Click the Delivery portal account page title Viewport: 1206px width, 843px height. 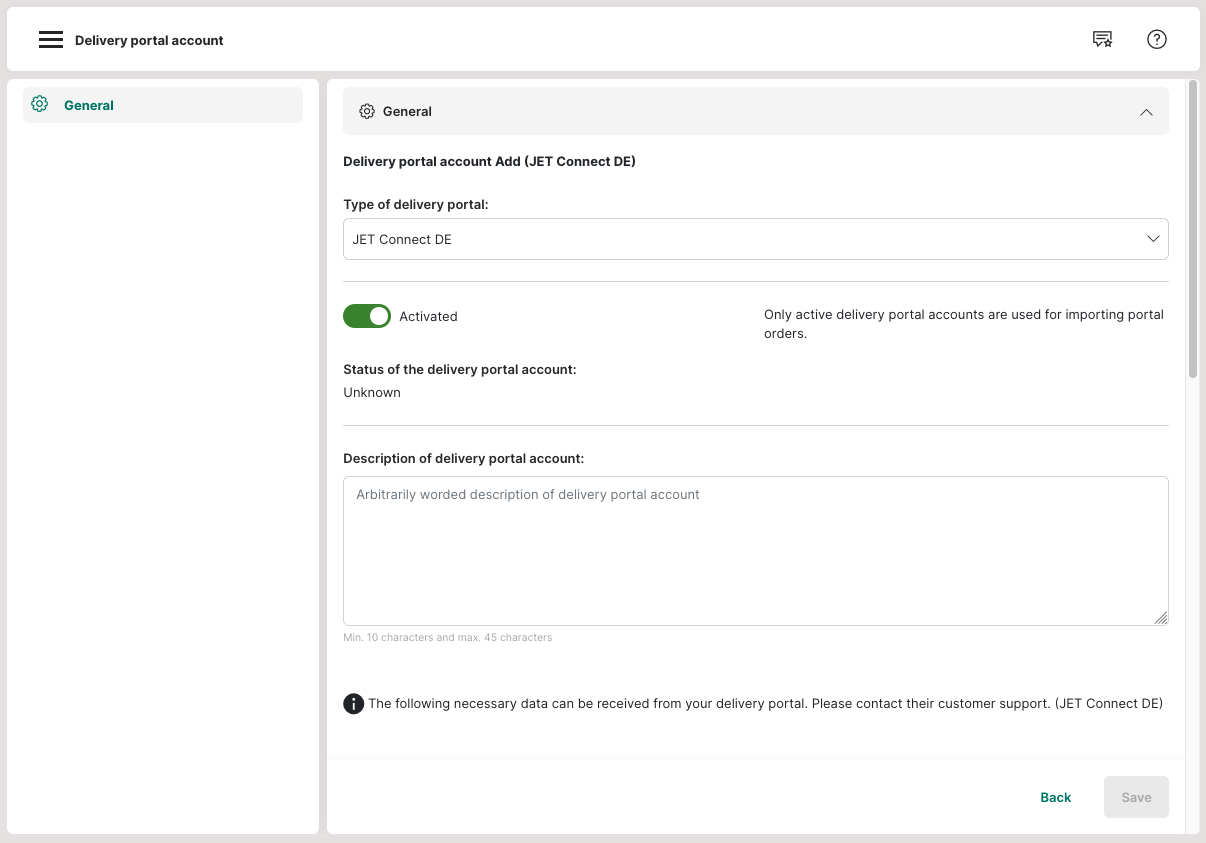(149, 41)
